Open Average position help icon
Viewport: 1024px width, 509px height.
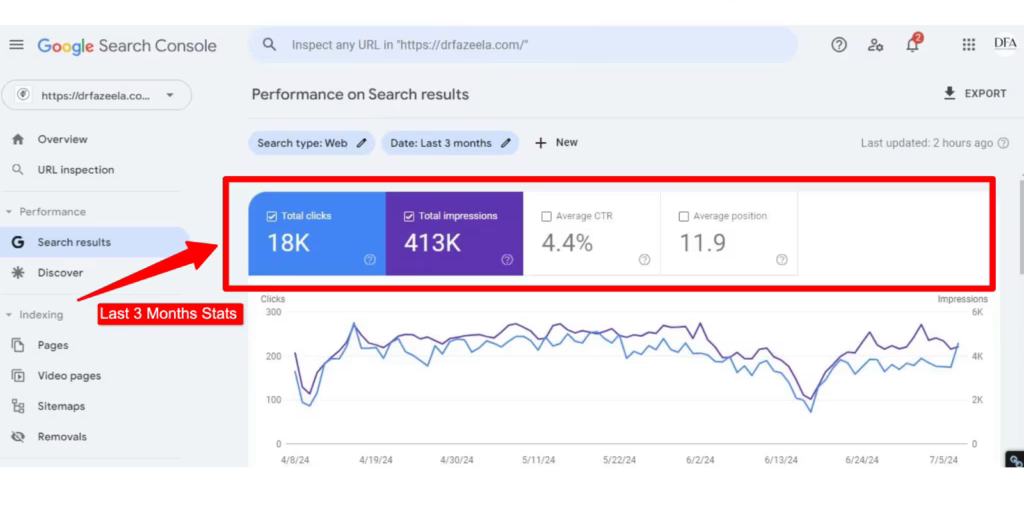pos(782,259)
